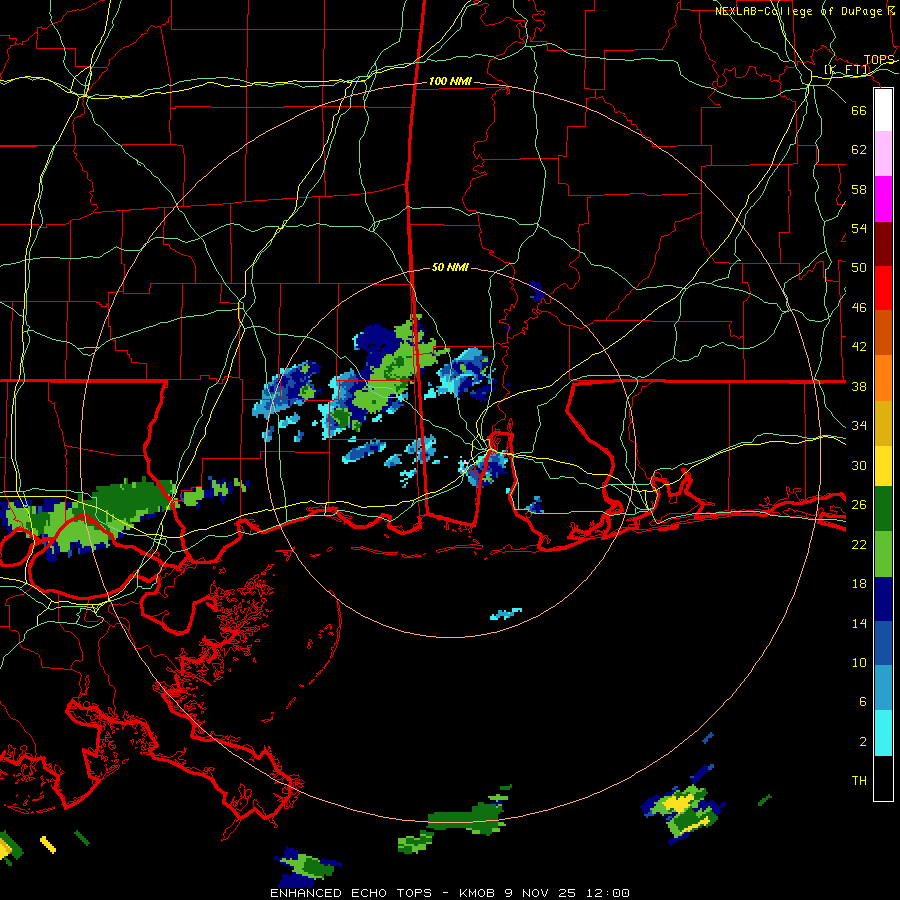Click the 18 legend value
This screenshot has height=900, width=900.
click(x=859, y=584)
